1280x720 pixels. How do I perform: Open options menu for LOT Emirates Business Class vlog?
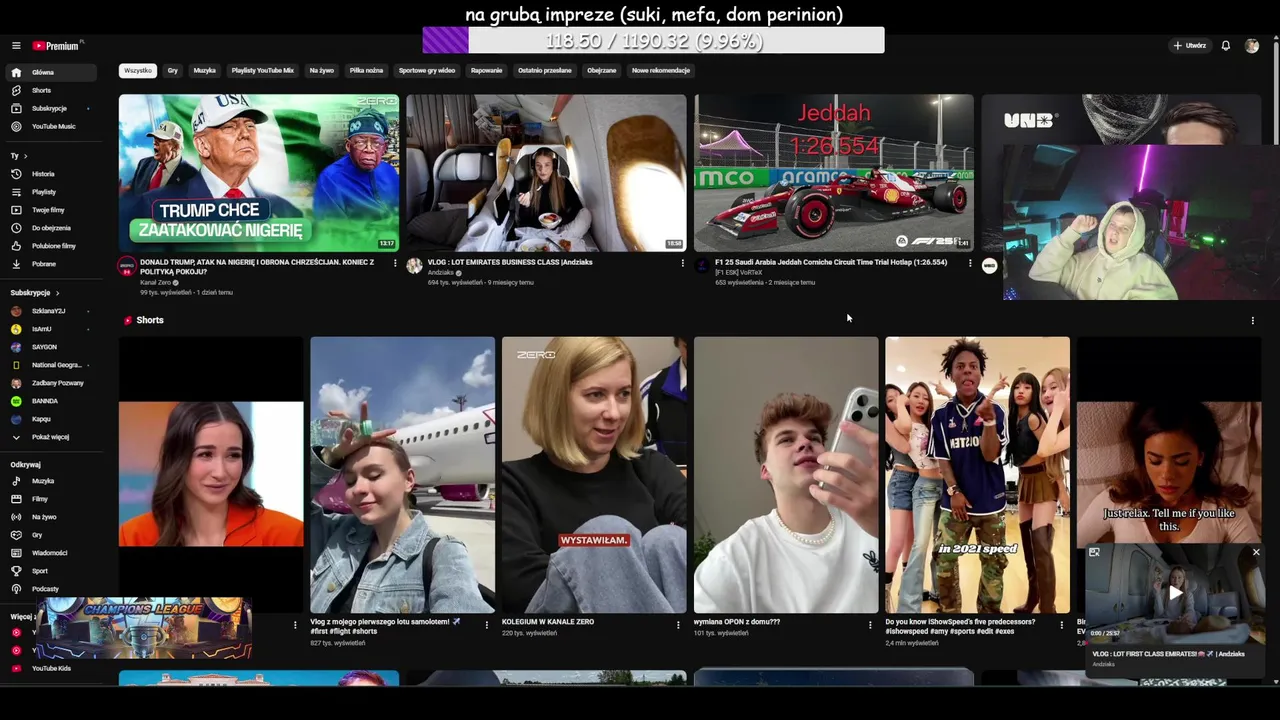[x=683, y=263]
